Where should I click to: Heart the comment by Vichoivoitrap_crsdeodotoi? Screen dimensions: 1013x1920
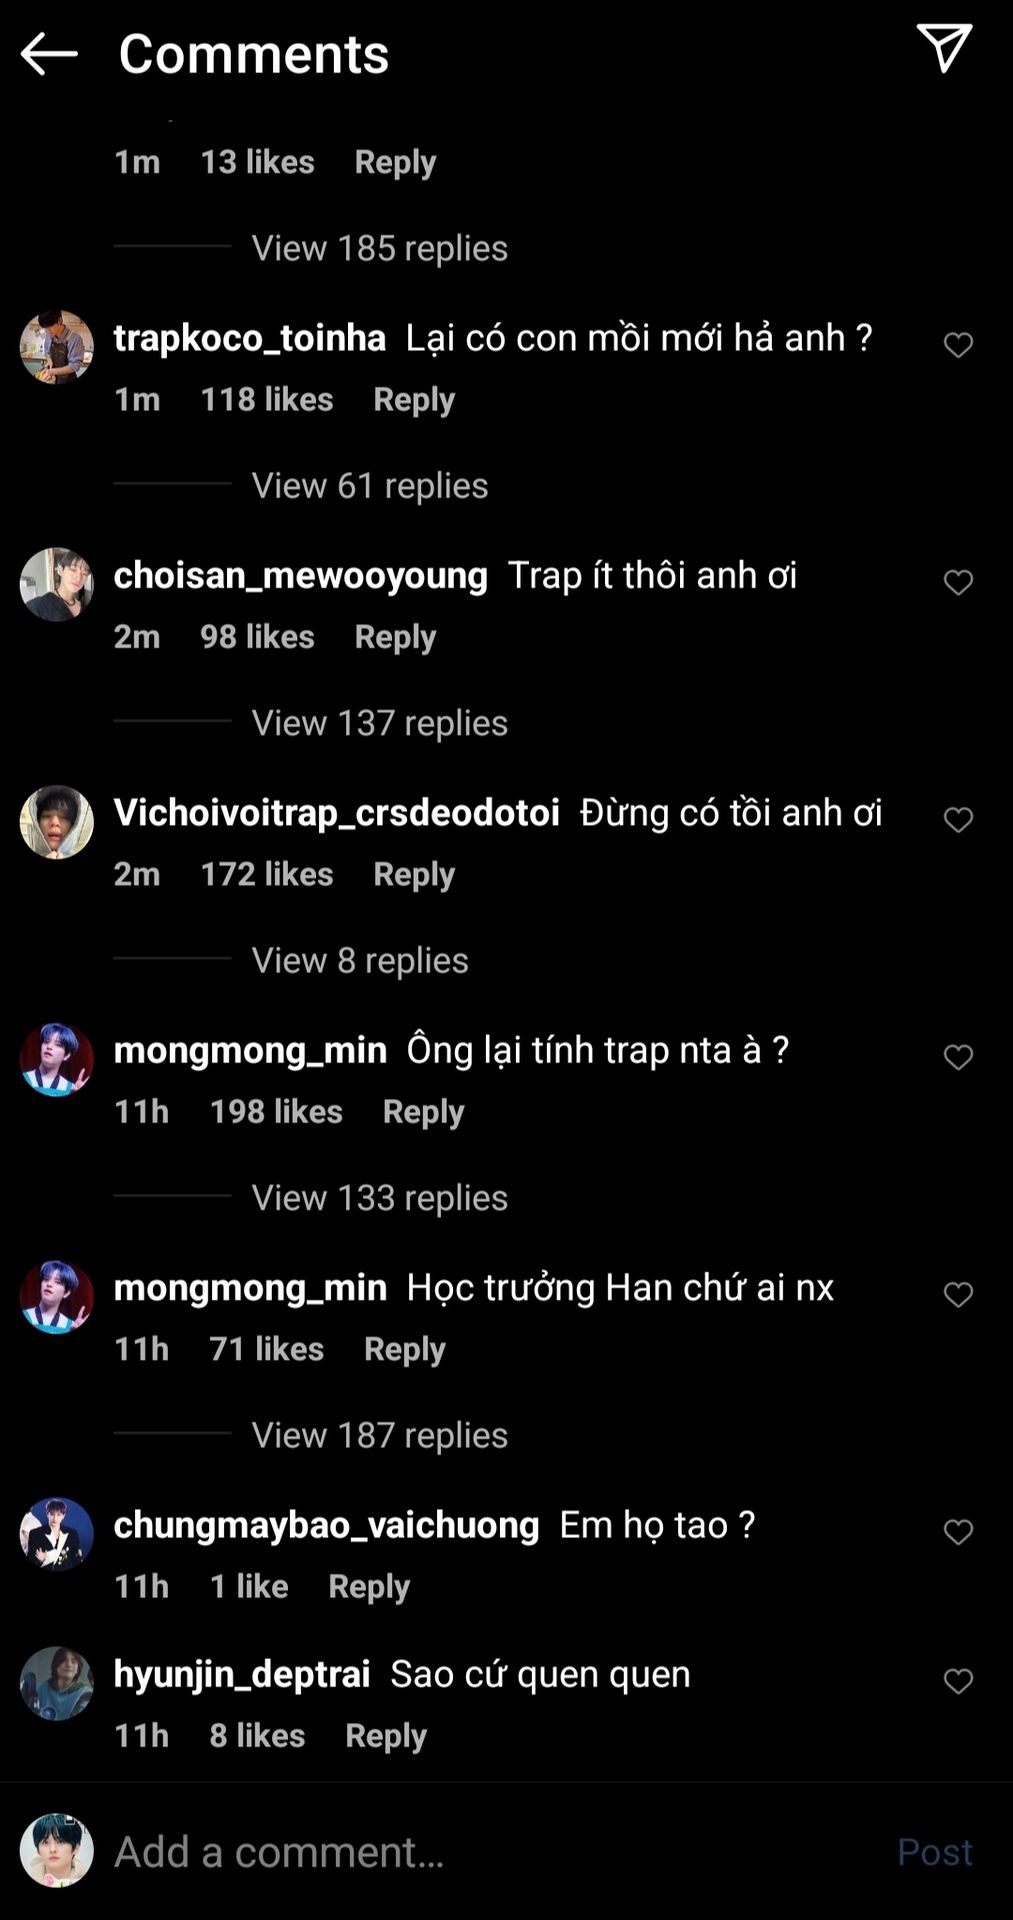(958, 820)
